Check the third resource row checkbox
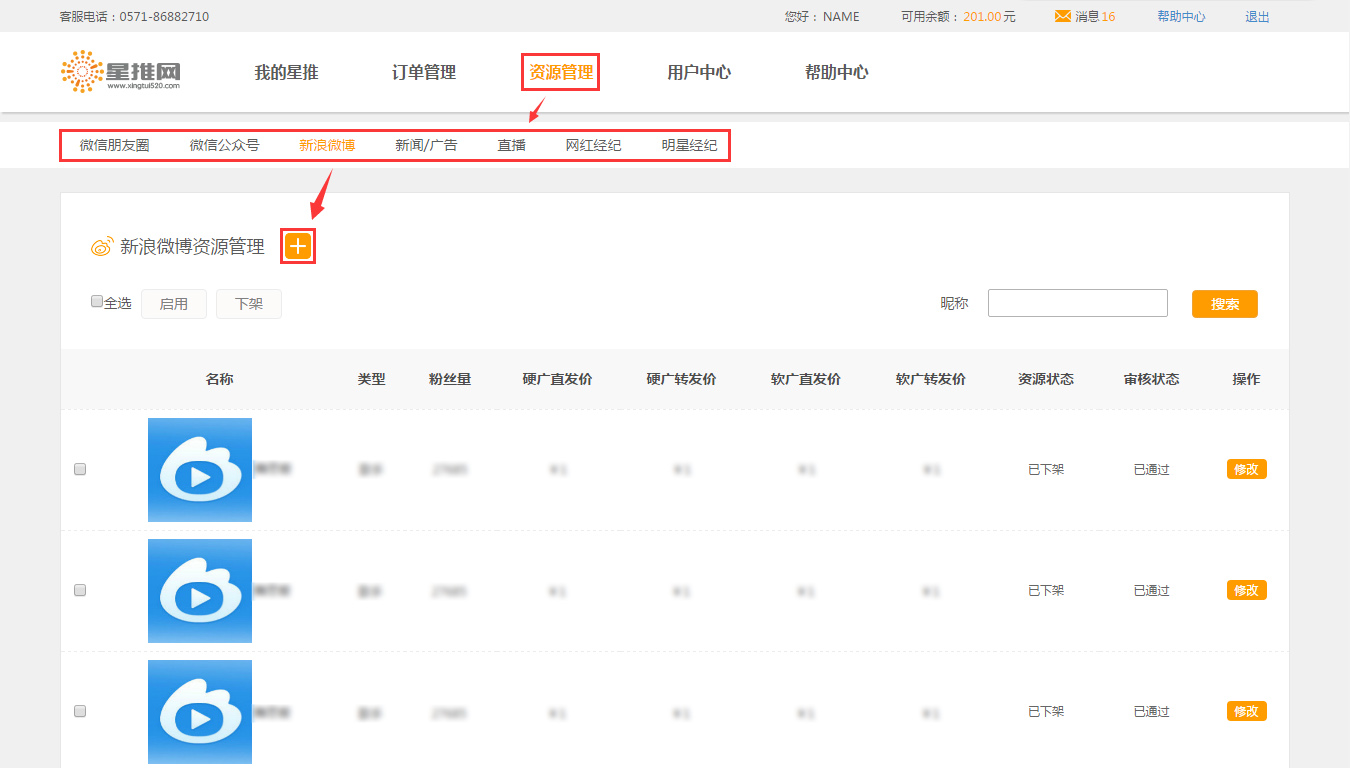 [80, 711]
